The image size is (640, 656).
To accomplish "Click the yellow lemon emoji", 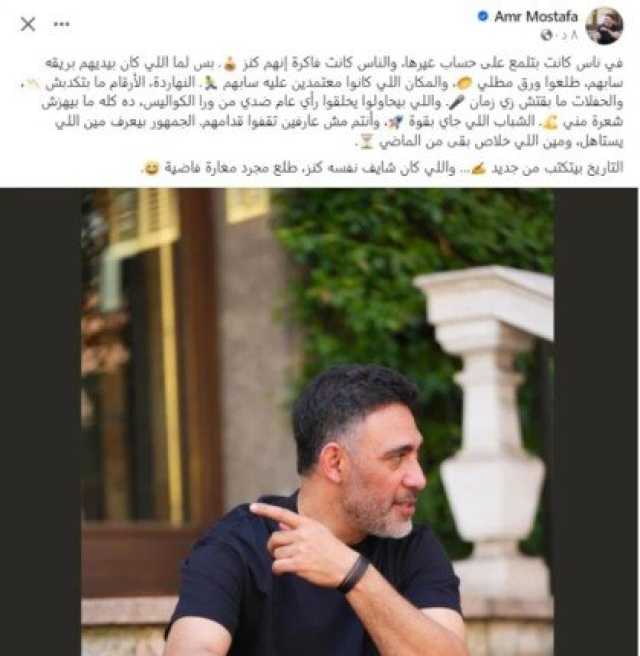I will 463,84.
